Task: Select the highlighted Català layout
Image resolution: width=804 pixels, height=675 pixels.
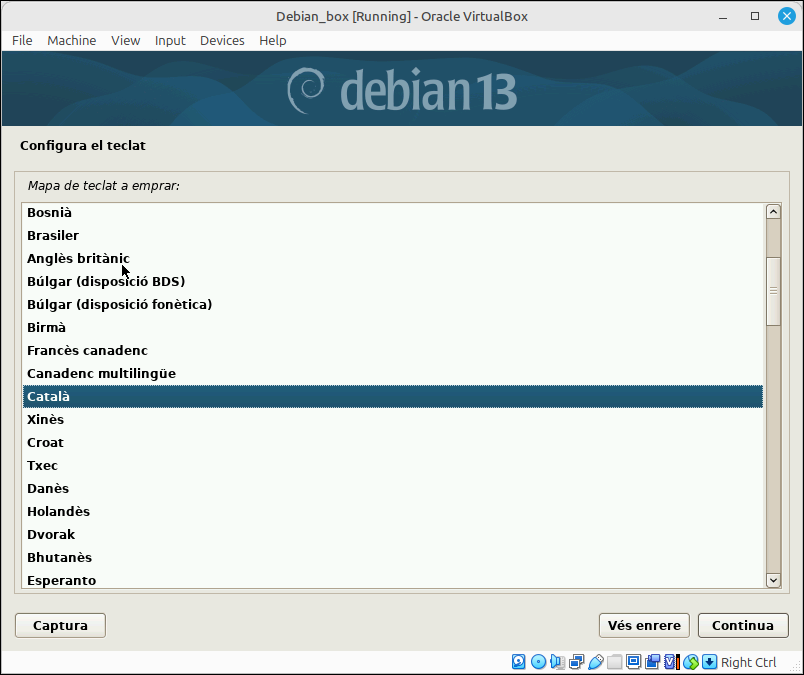Action: pyautogui.click(x=393, y=396)
